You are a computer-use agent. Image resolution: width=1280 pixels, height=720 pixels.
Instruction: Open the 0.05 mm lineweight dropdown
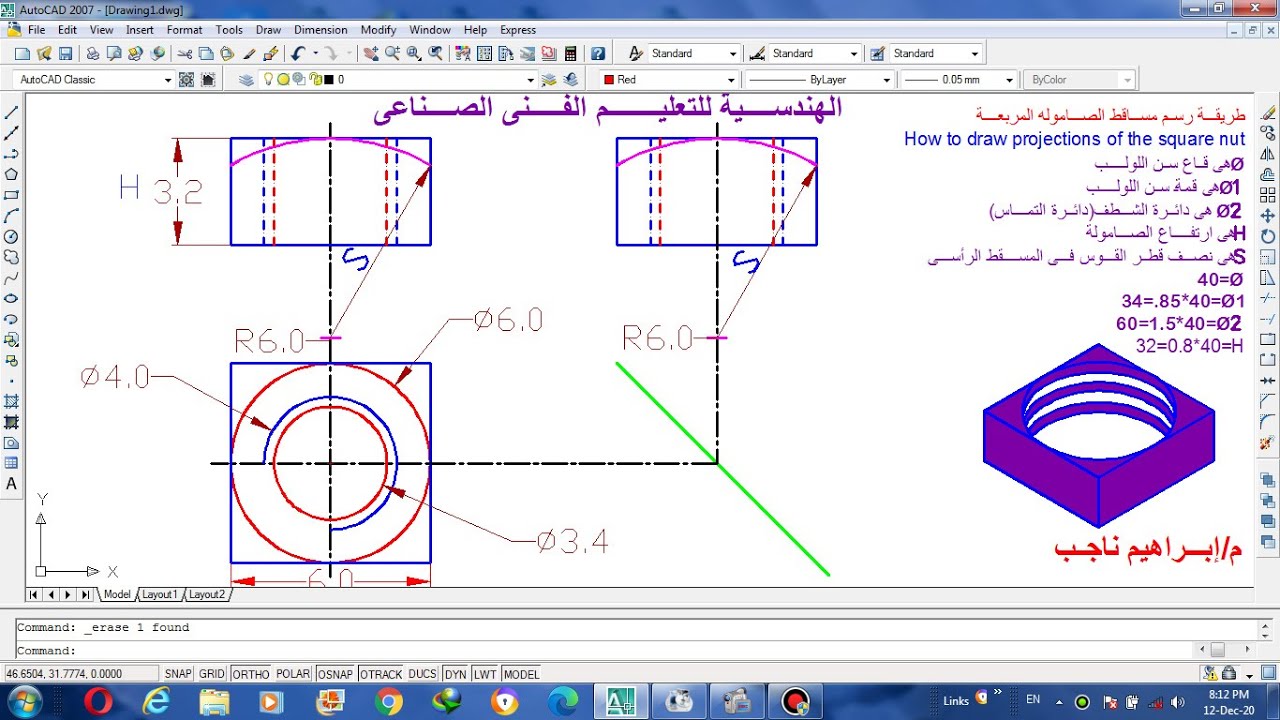click(x=959, y=80)
